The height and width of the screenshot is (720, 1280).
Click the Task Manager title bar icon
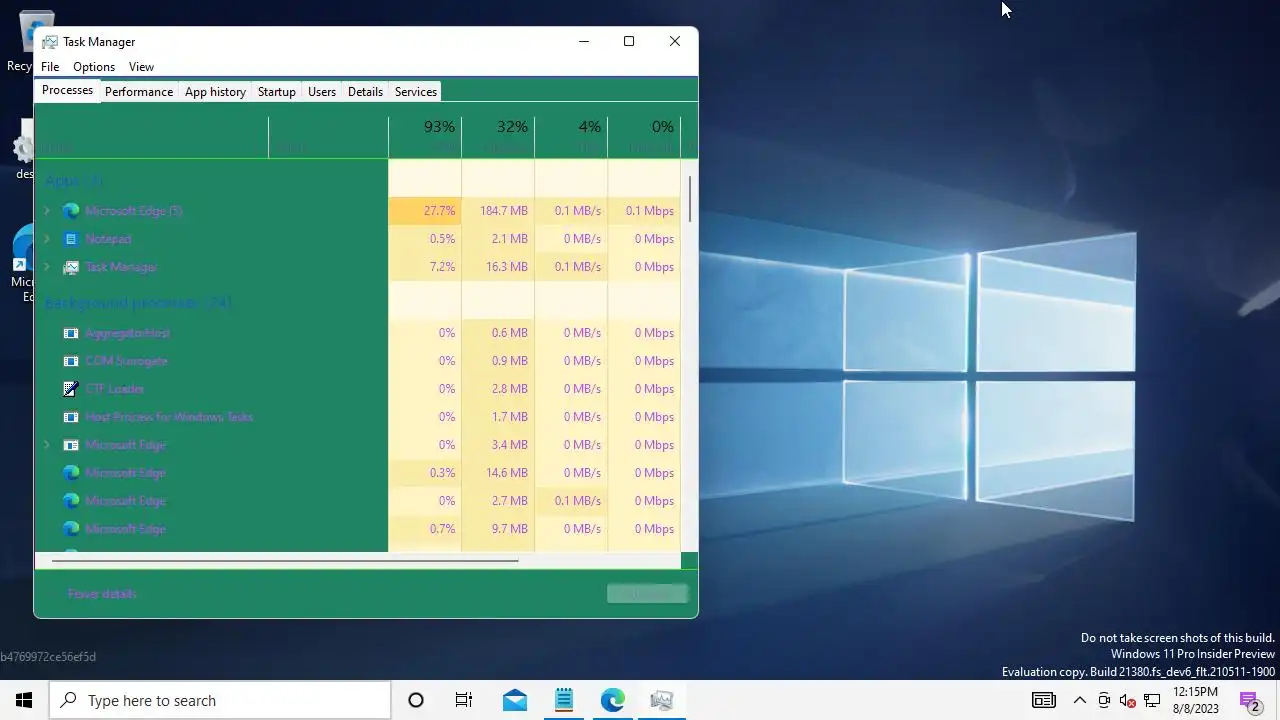coord(50,42)
